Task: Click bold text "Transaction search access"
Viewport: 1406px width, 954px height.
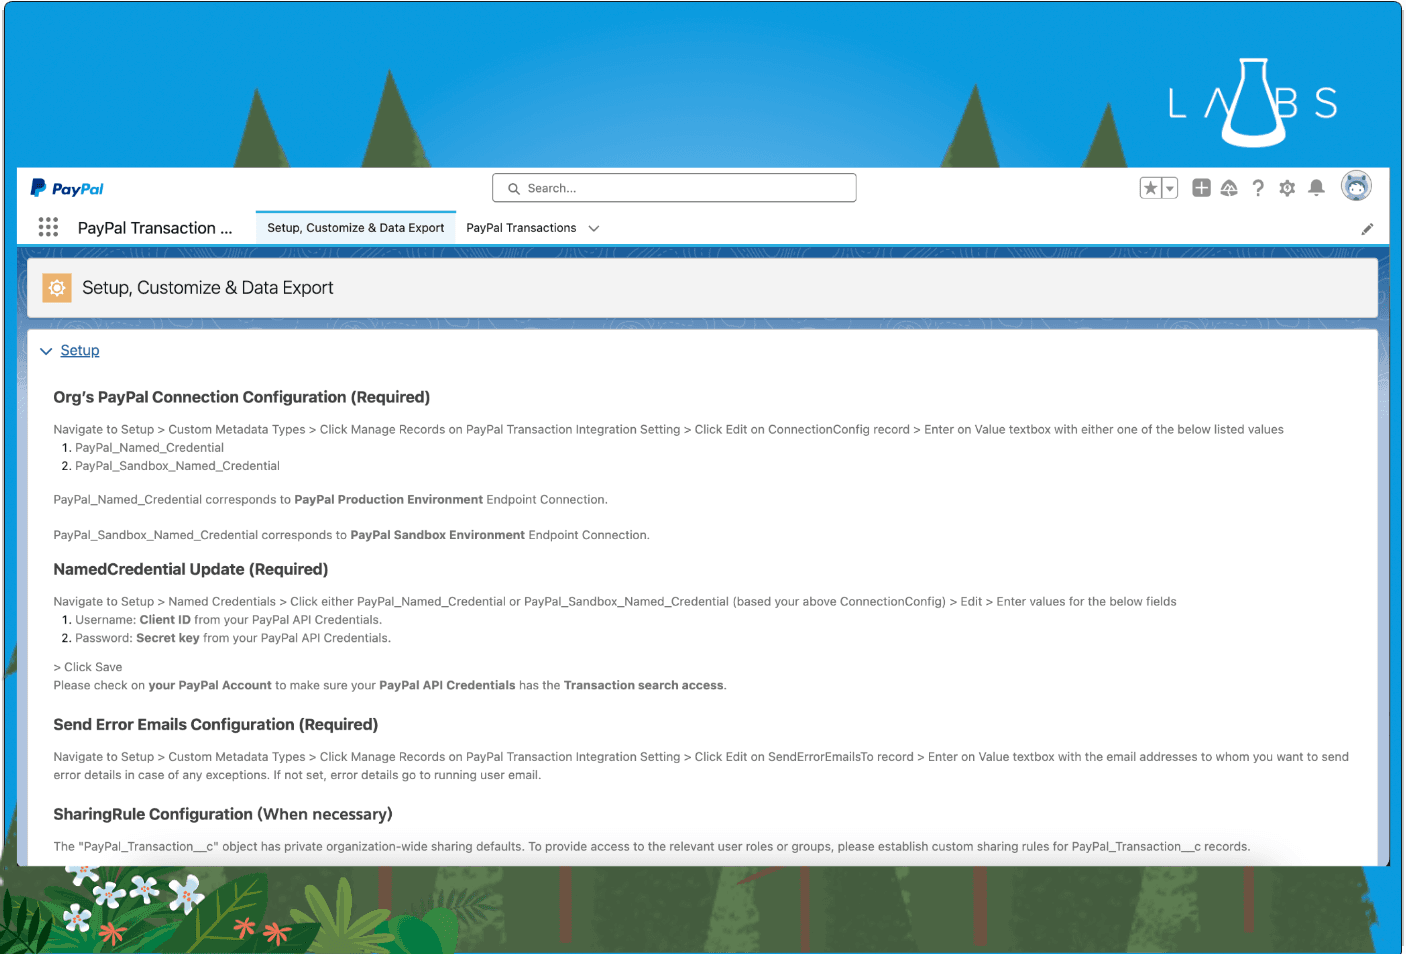Action: tap(643, 685)
